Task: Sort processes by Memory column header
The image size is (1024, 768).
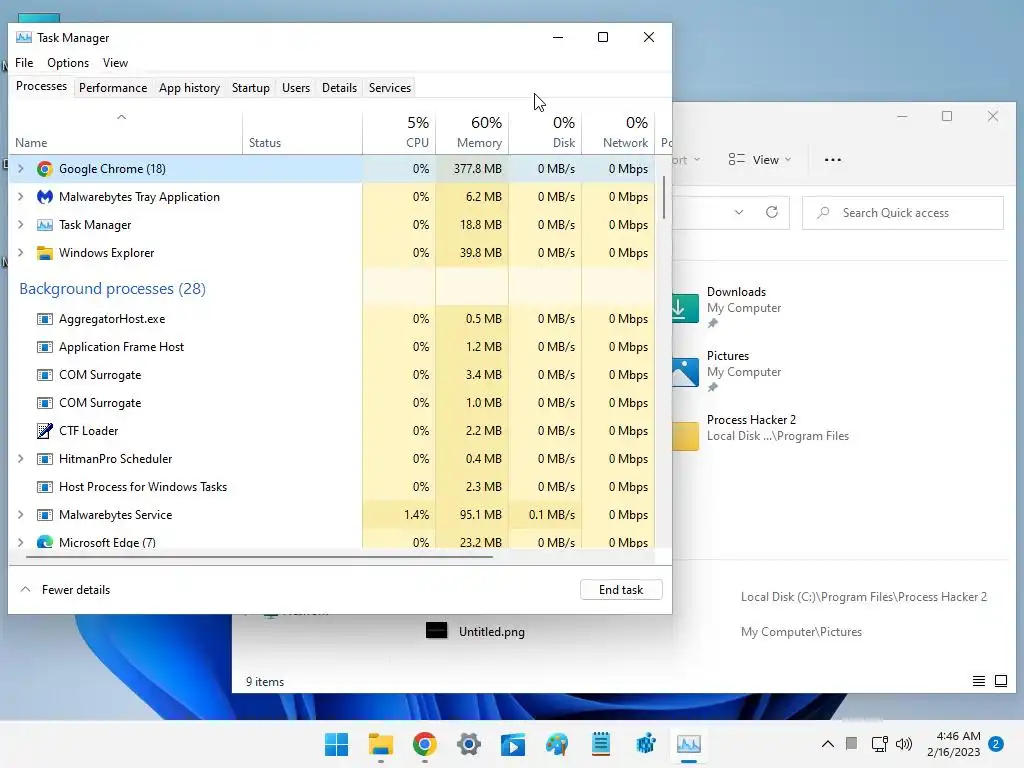Action: (472, 133)
